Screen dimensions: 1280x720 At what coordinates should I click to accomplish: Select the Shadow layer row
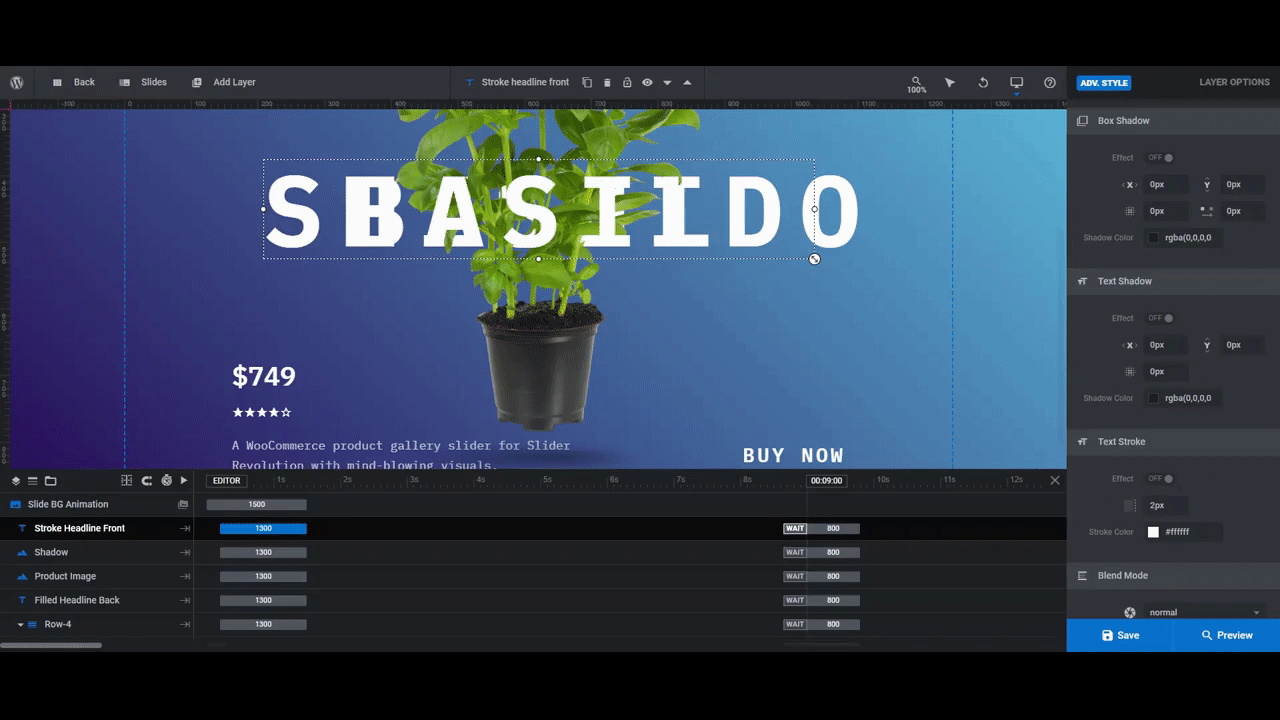[97, 552]
